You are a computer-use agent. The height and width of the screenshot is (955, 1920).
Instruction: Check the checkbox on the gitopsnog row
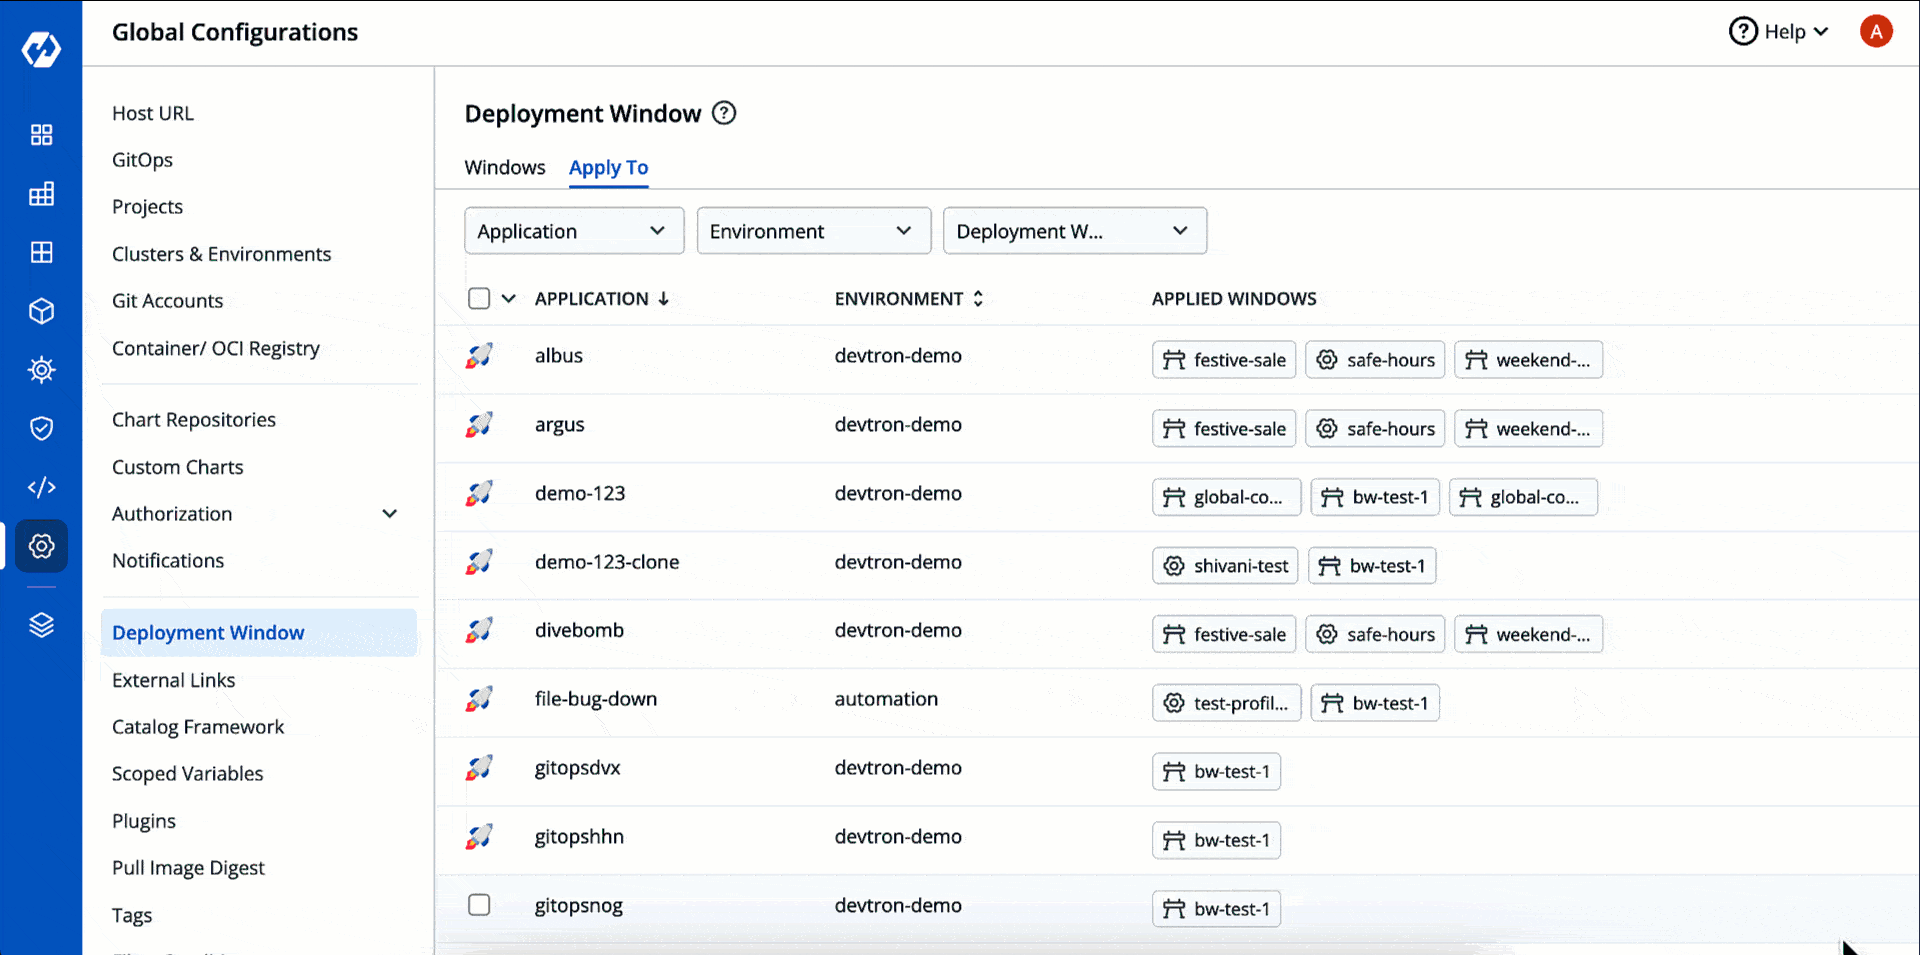click(479, 904)
